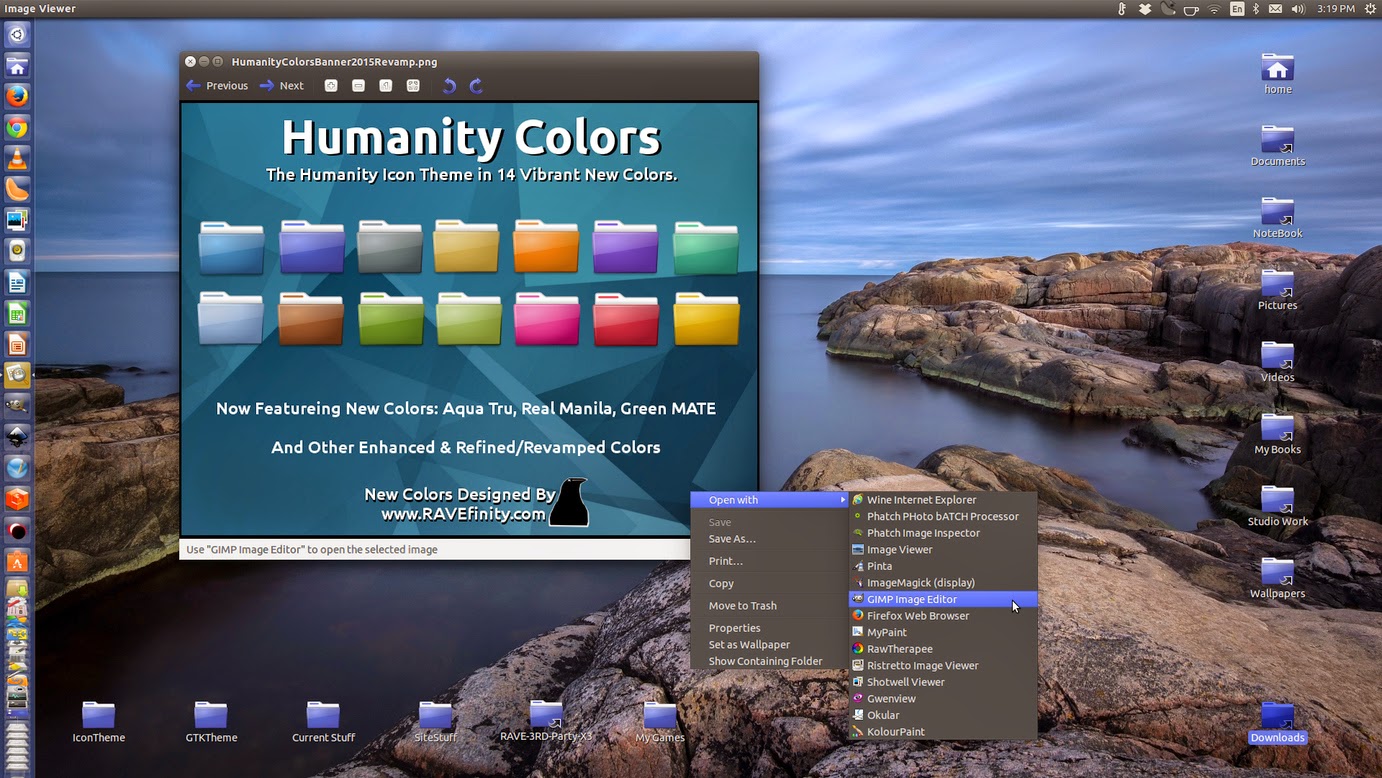This screenshot has height=778, width=1382.
Task: Open the keyboard layout En indicator
Action: pyautogui.click(x=1237, y=8)
